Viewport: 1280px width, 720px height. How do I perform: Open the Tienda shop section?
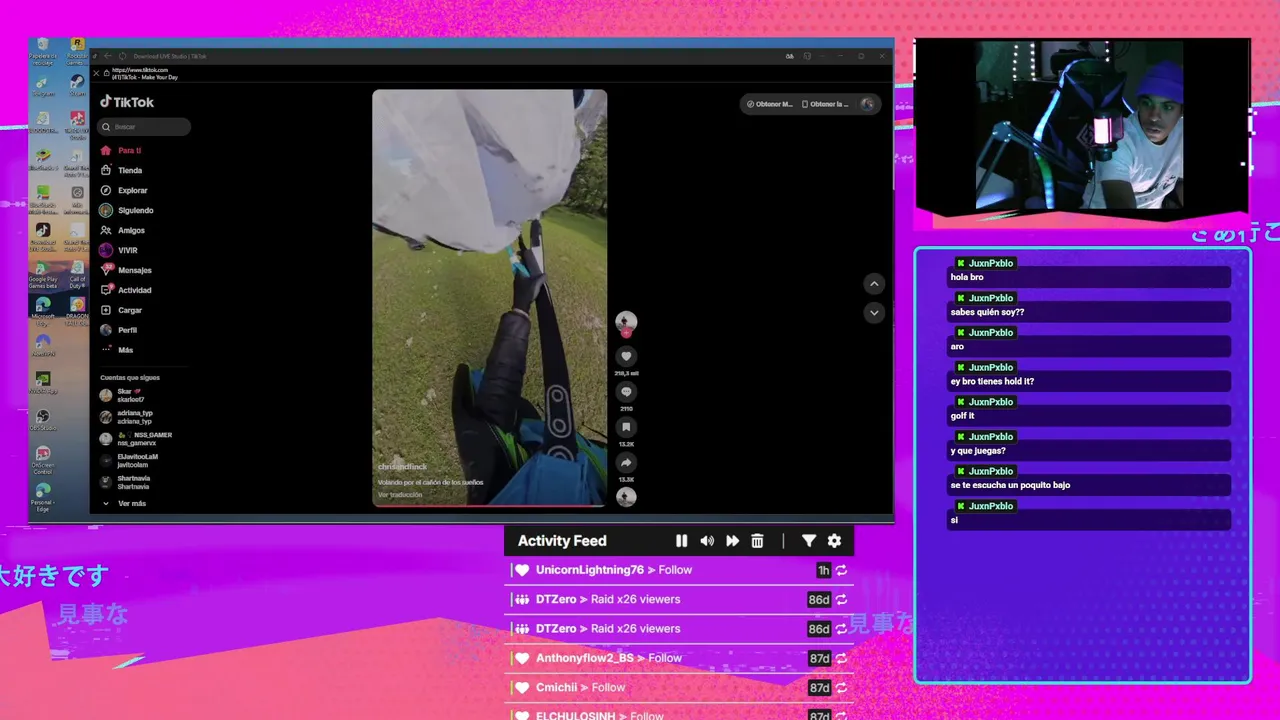[x=121, y=170]
